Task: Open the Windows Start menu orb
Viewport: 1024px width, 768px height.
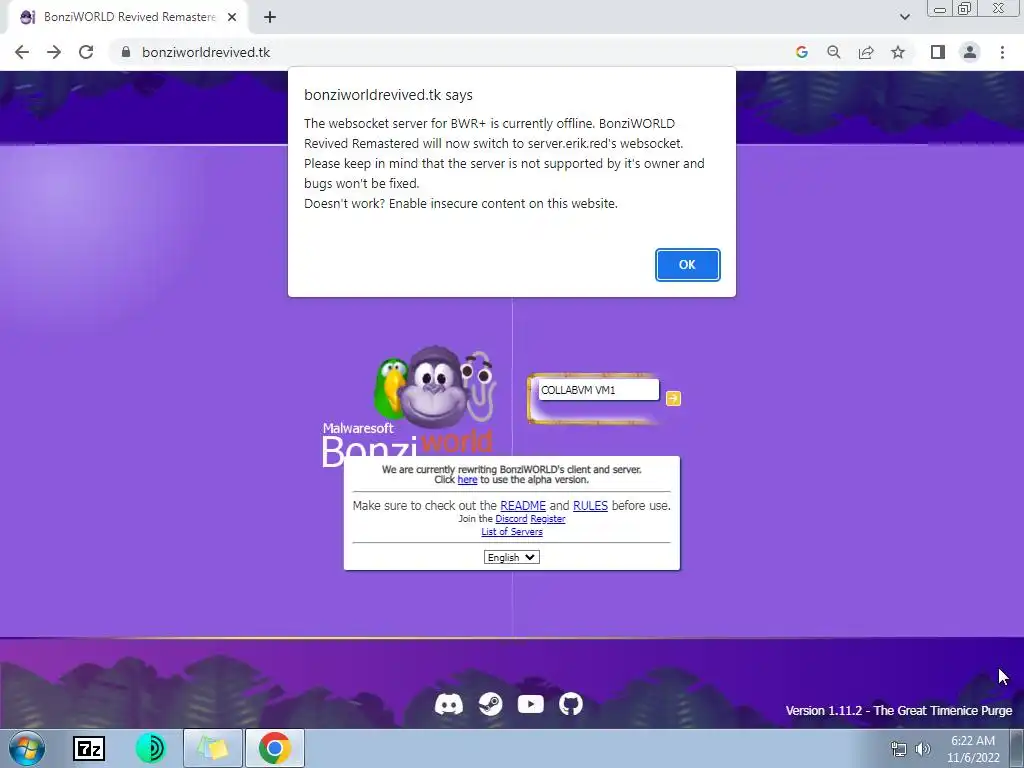Action: (27, 748)
